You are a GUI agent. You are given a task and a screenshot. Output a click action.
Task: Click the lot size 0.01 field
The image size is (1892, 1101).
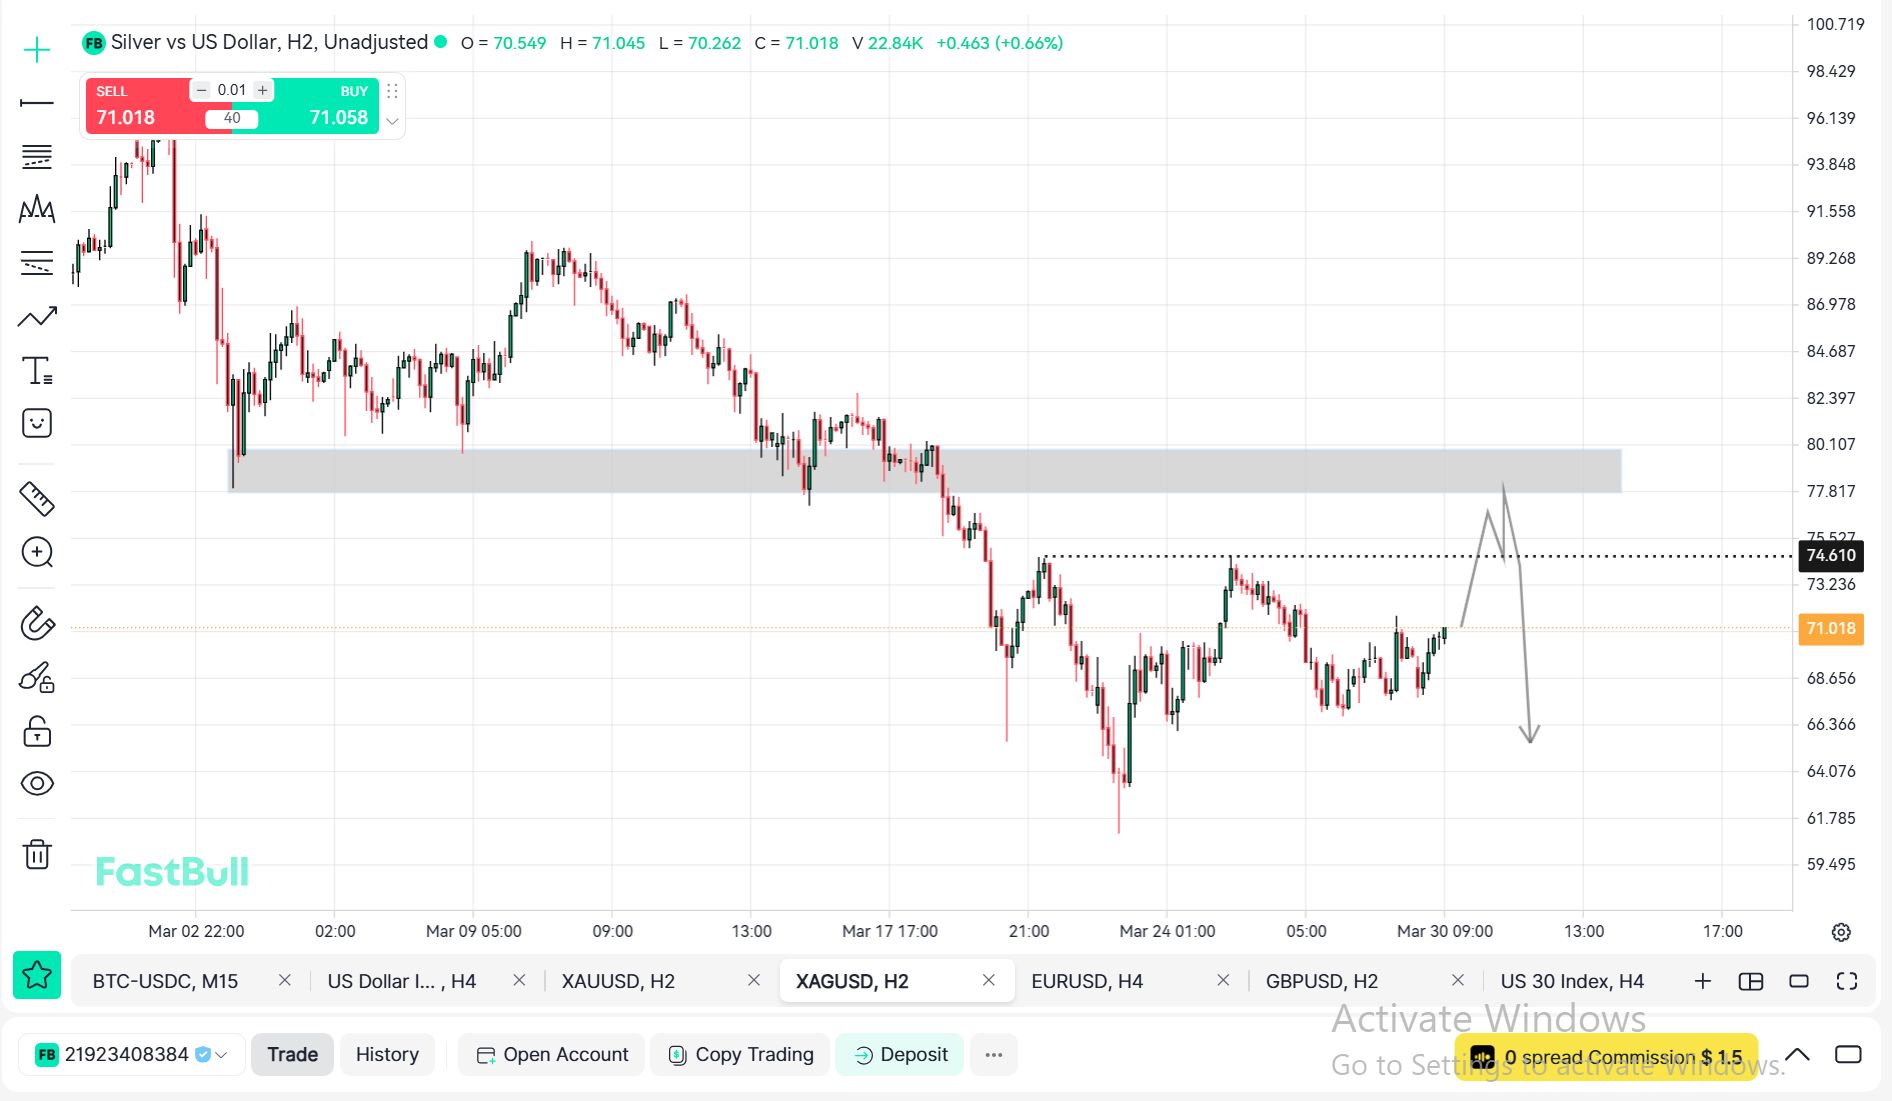pos(232,90)
